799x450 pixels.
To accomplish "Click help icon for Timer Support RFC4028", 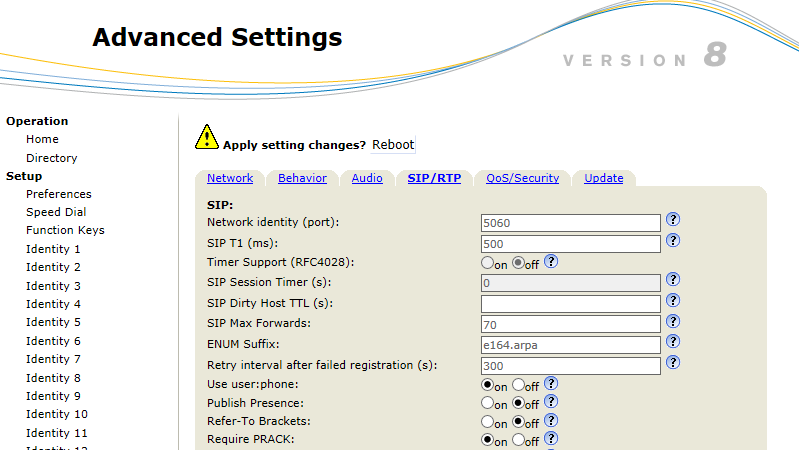I will (x=551, y=262).
